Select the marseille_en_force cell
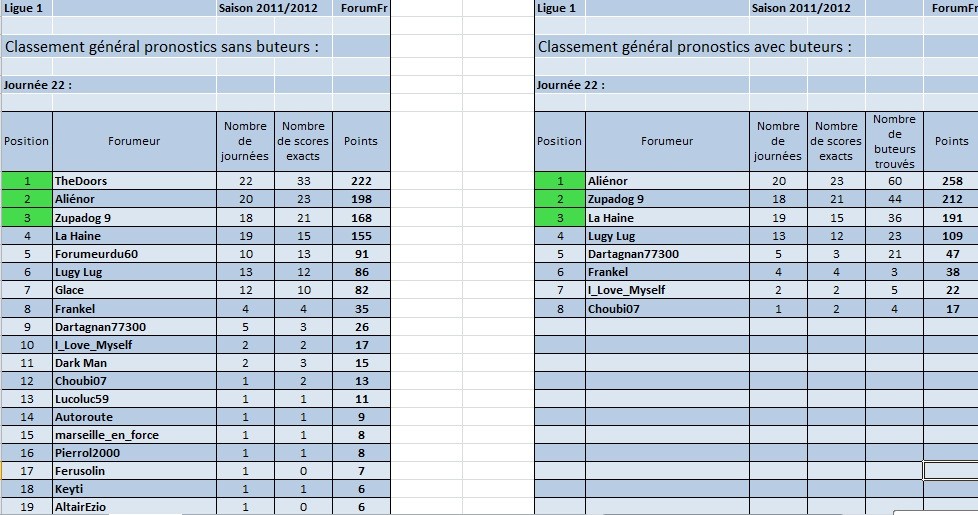Viewport: 978px width, 515px height. [x=134, y=435]
